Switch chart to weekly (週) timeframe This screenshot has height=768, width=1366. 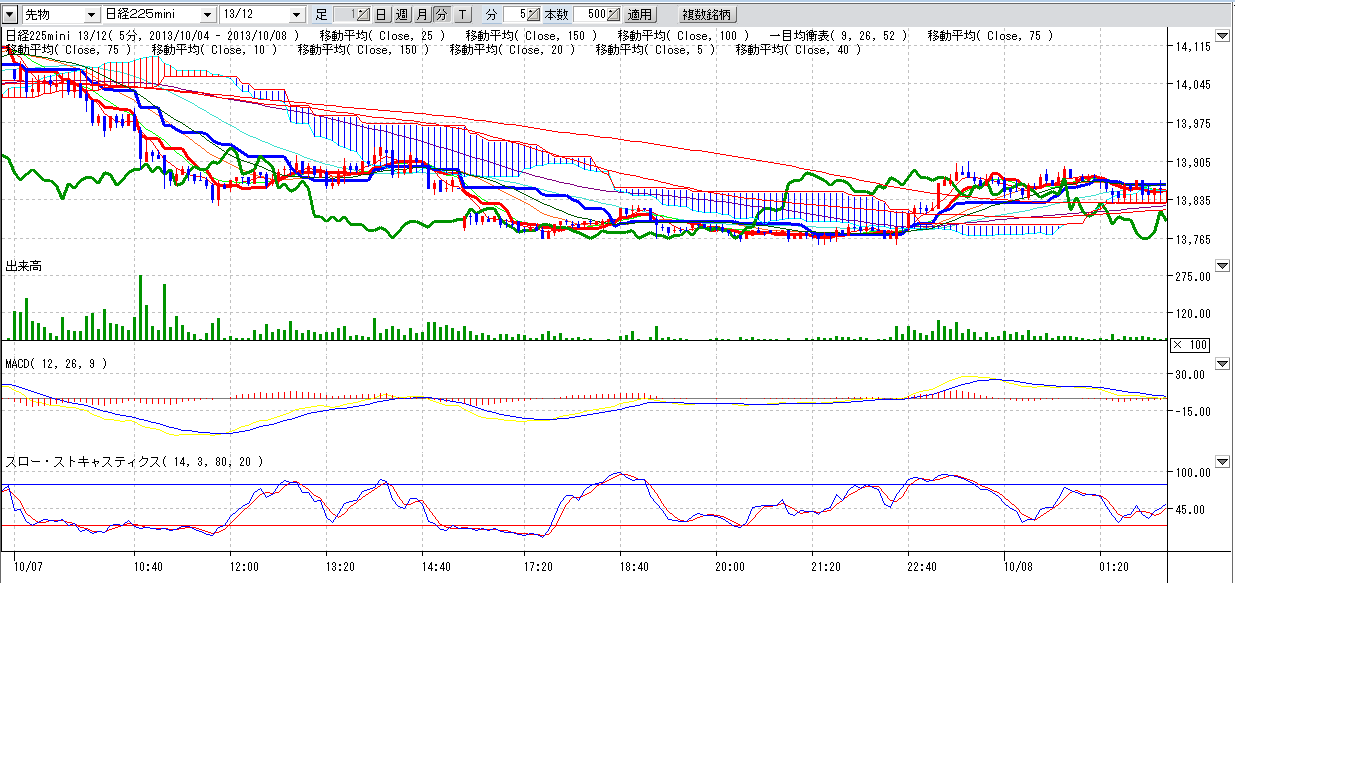coord(401,15)
